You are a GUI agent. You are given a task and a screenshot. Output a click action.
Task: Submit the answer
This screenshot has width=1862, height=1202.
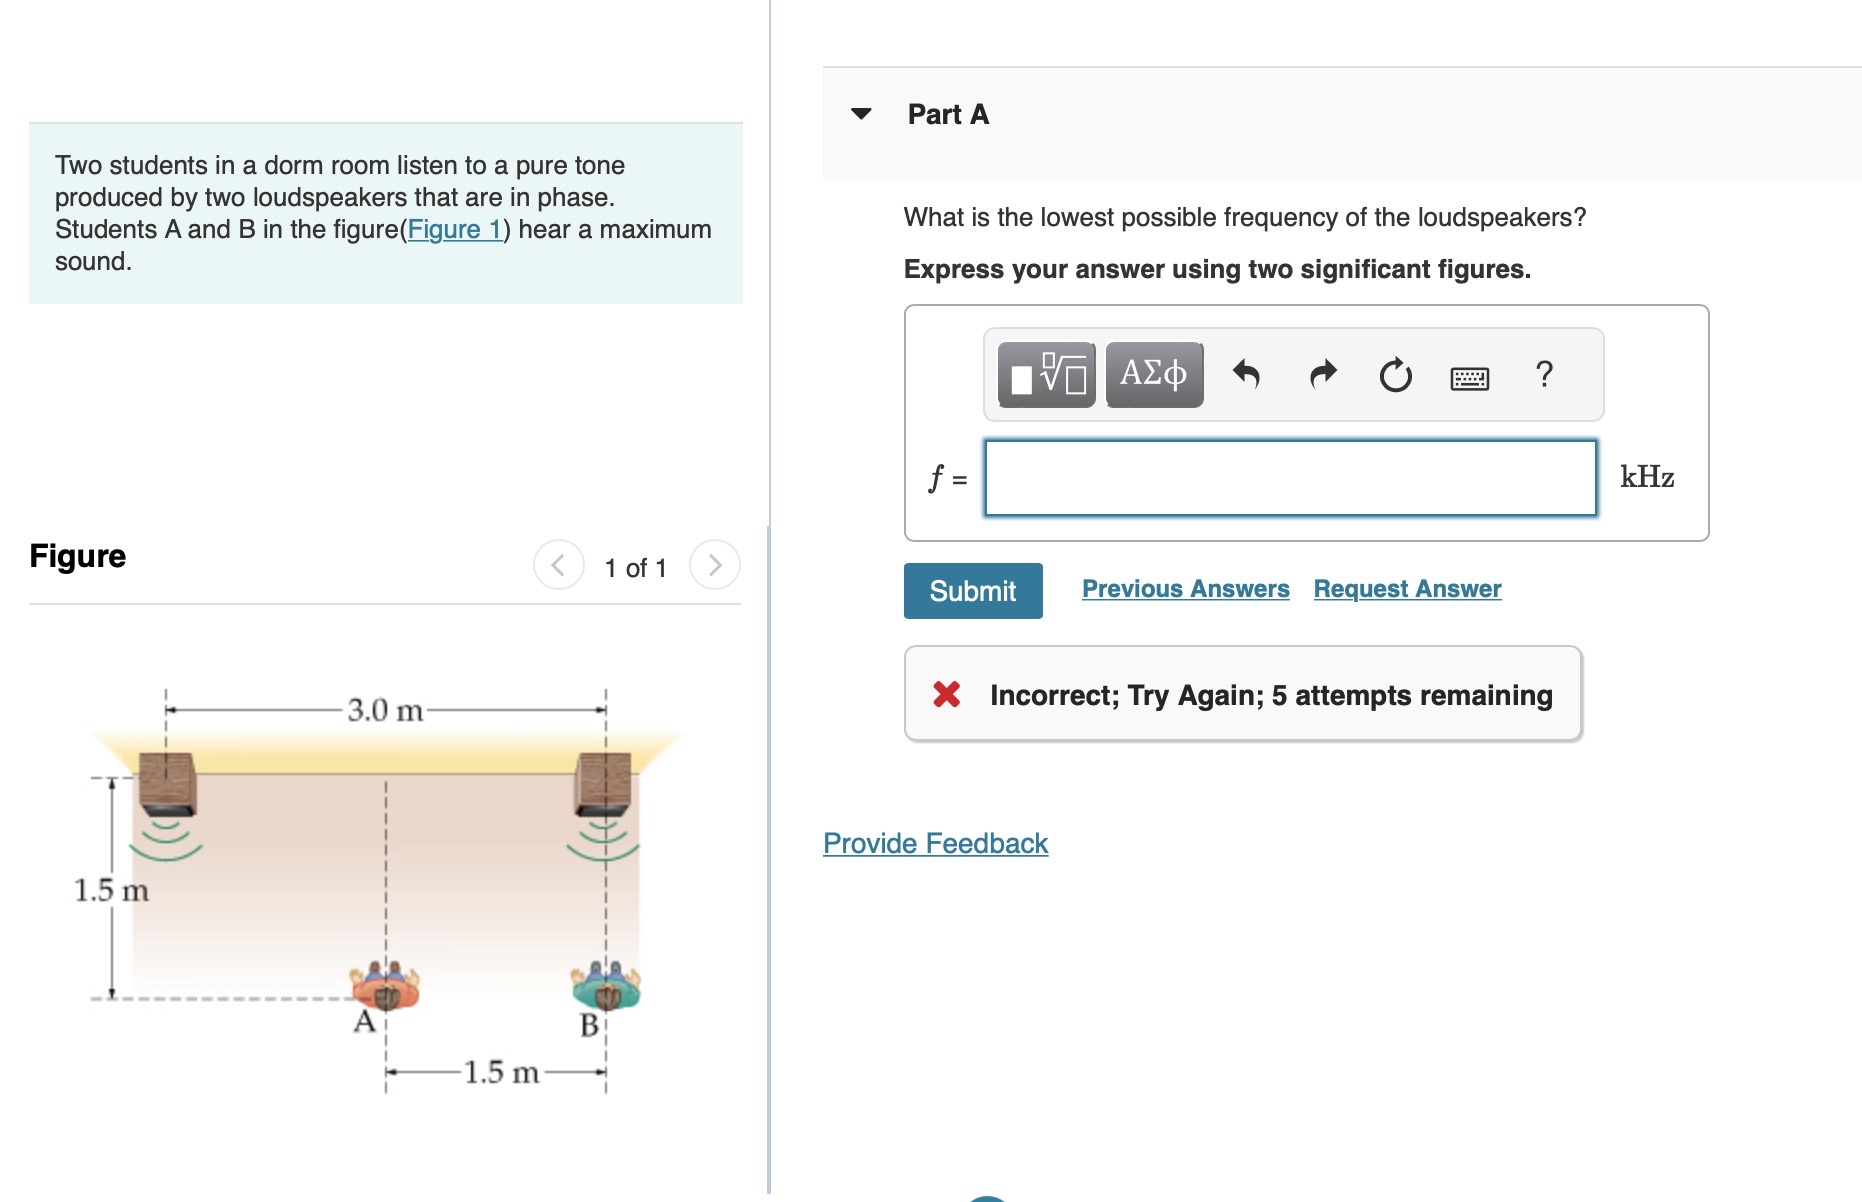[x=971, y=590]
